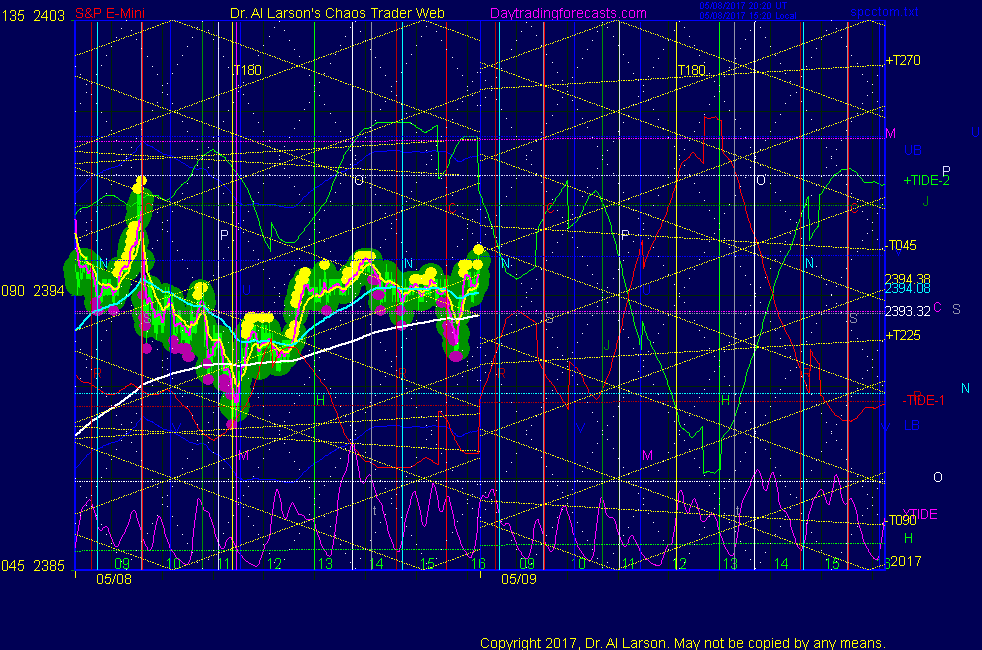Click the white '2393.32' price value
This screenshot has width=982, height=650.
(x=907, y=311)
